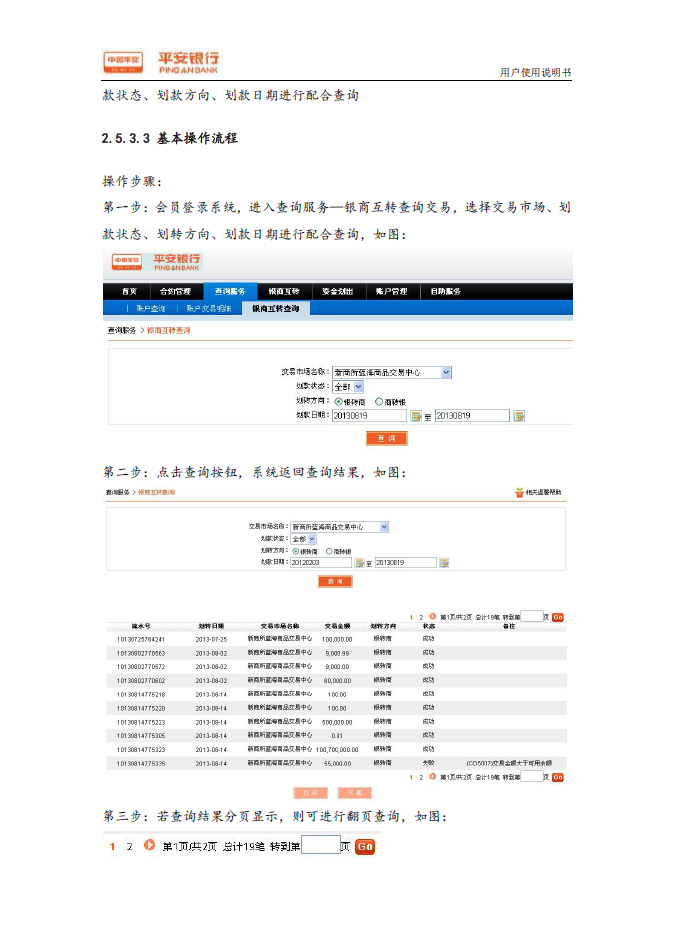Image resolution: width=673 pixels, height=951 pixels.
Task: Open calendar picker beside the 20120203 date field
Action: point(360,563)
